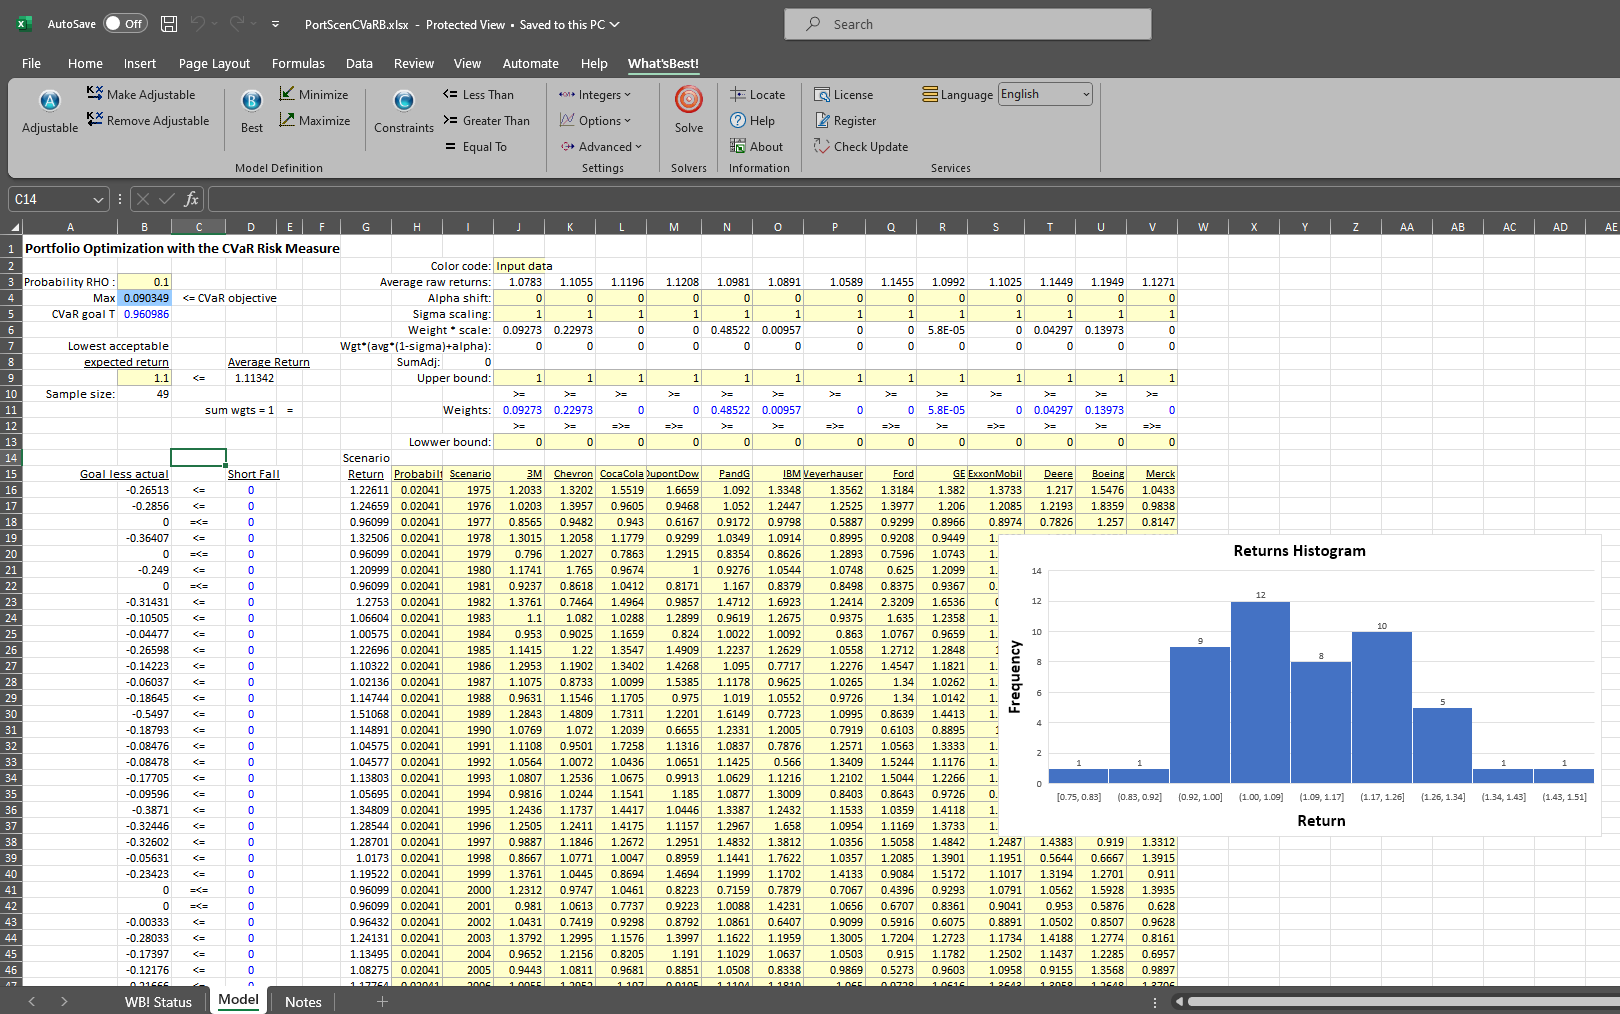This screenshot has width=1620, height=1014.
Task: Click the Insert Function fx icon
Action: [x=191, y=199]
